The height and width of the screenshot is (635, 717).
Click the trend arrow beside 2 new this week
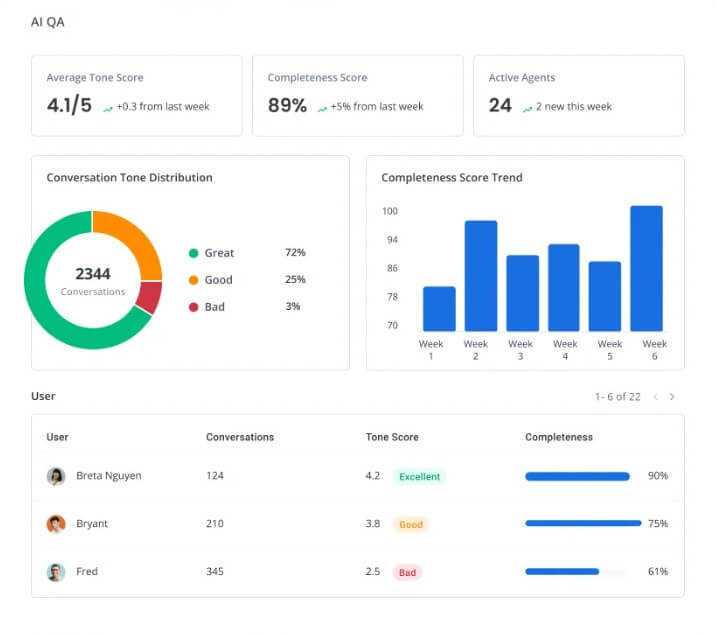527,108
